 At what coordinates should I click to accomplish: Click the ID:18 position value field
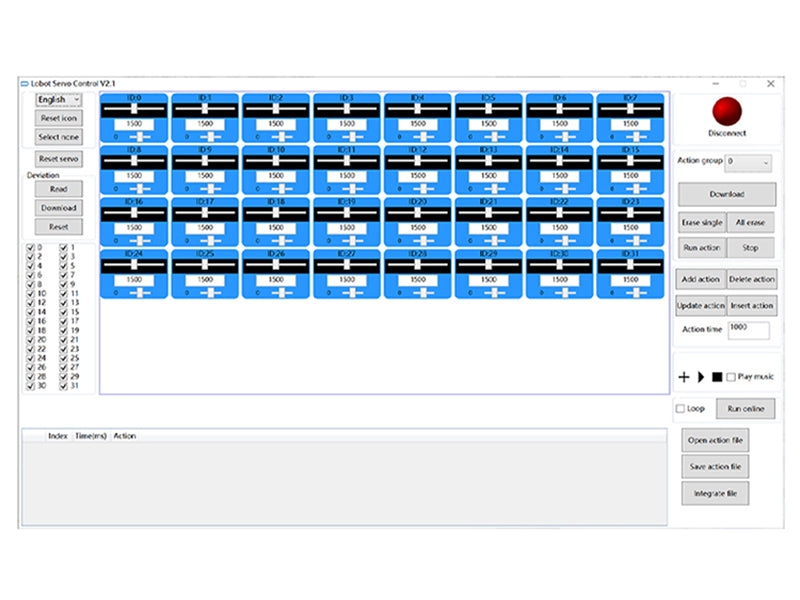click(x=276, y=228)
